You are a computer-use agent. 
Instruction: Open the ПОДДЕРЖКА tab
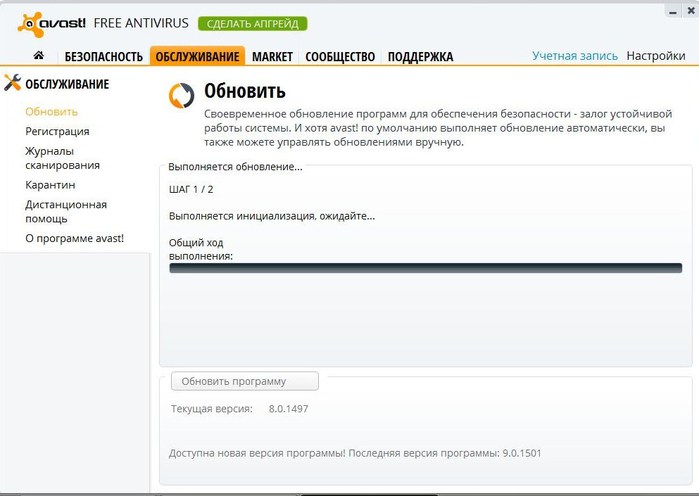[420, 57]
